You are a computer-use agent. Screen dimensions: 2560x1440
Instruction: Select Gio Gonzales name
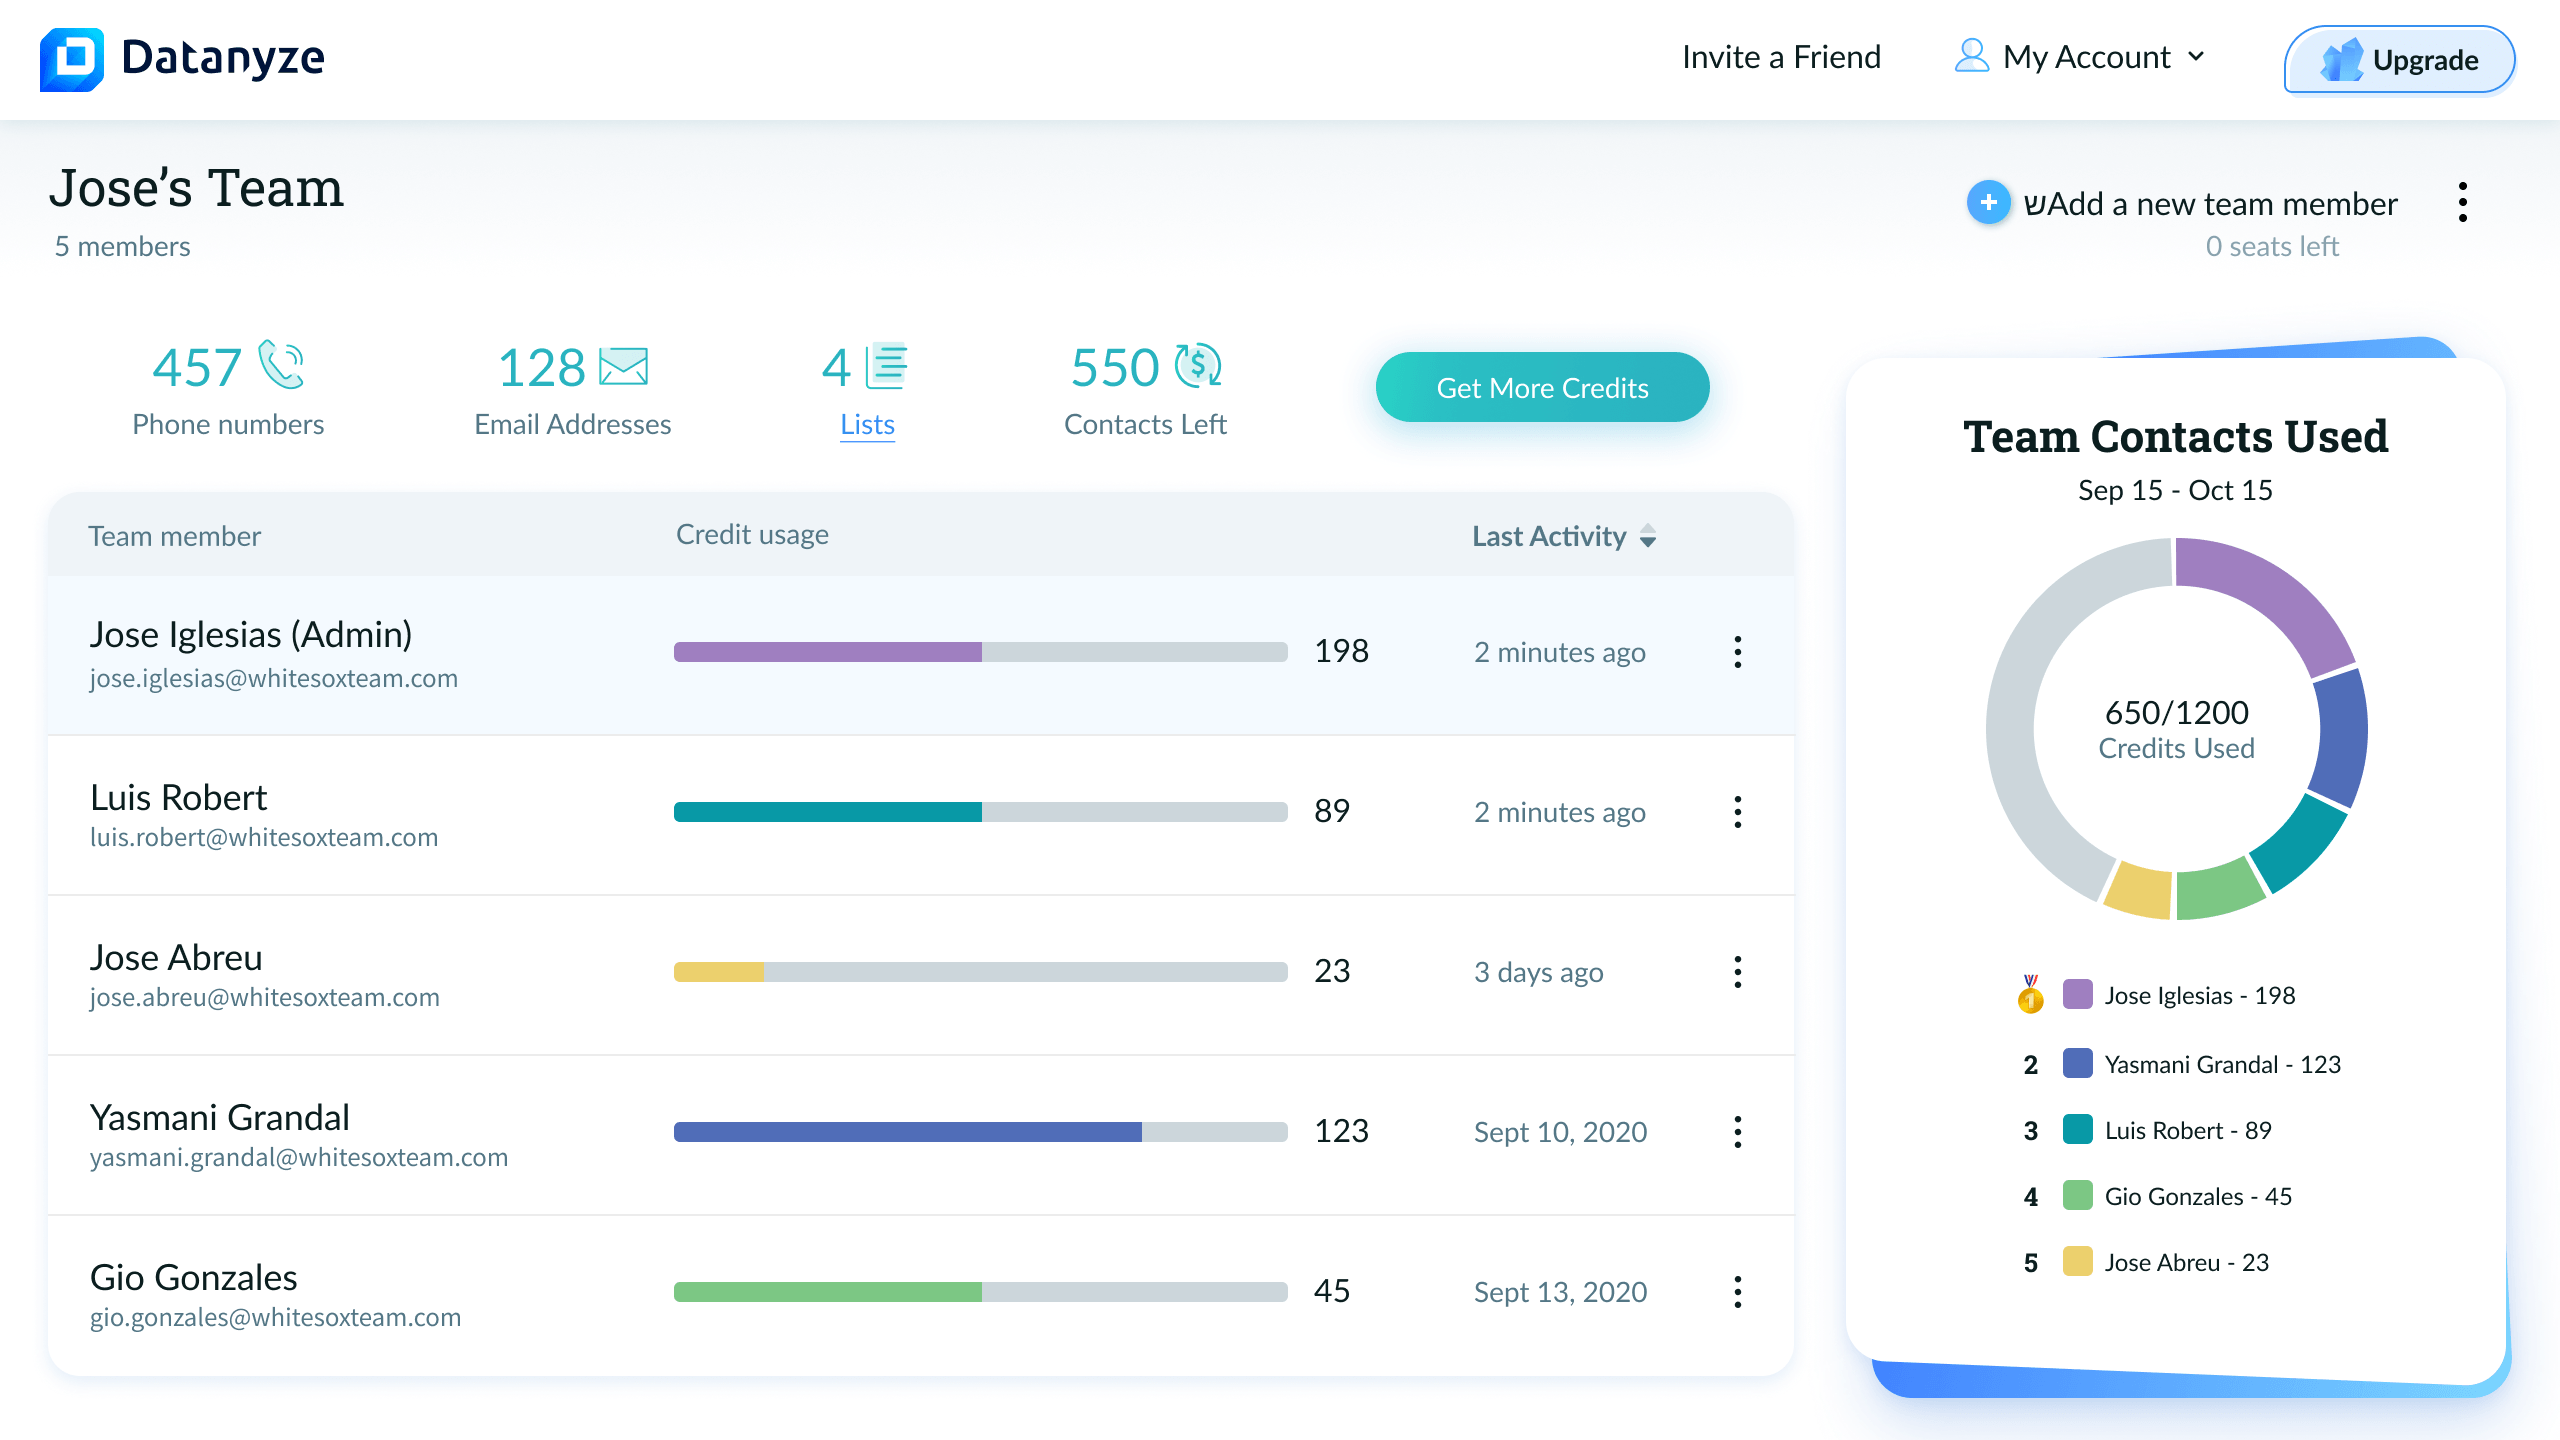[194, 1277]
